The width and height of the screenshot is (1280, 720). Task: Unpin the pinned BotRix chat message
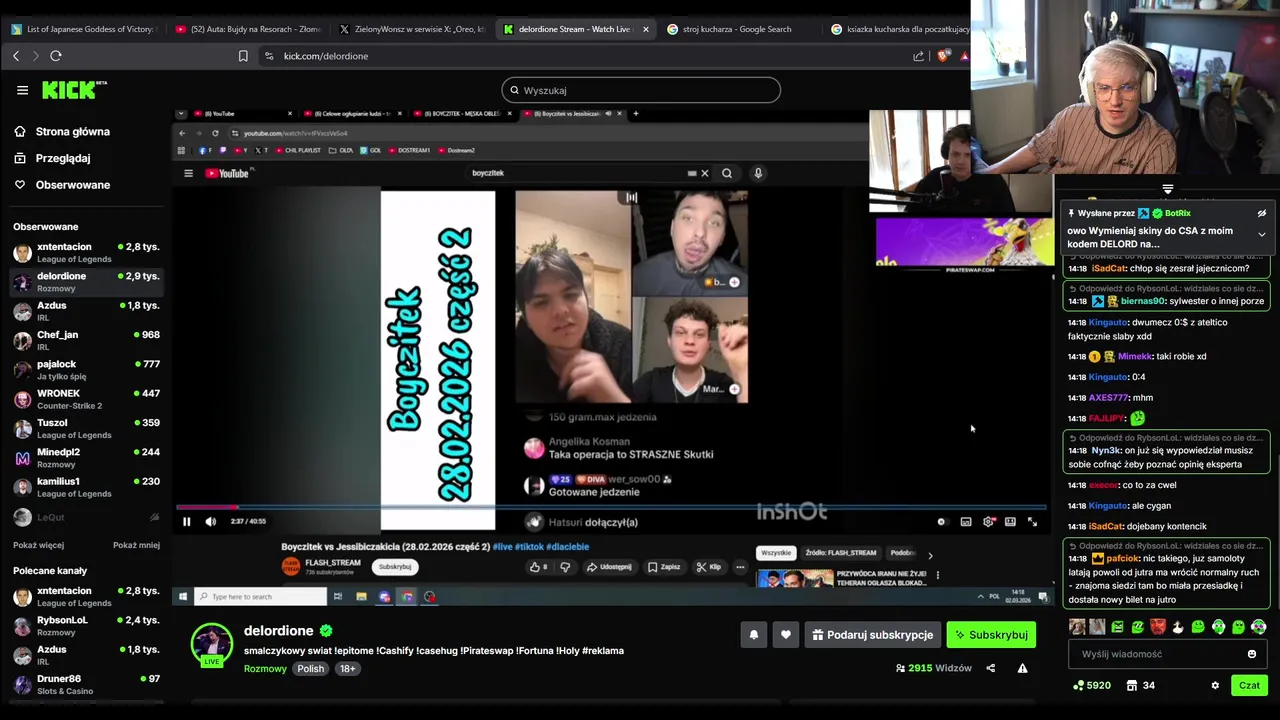click(1262, 213)
